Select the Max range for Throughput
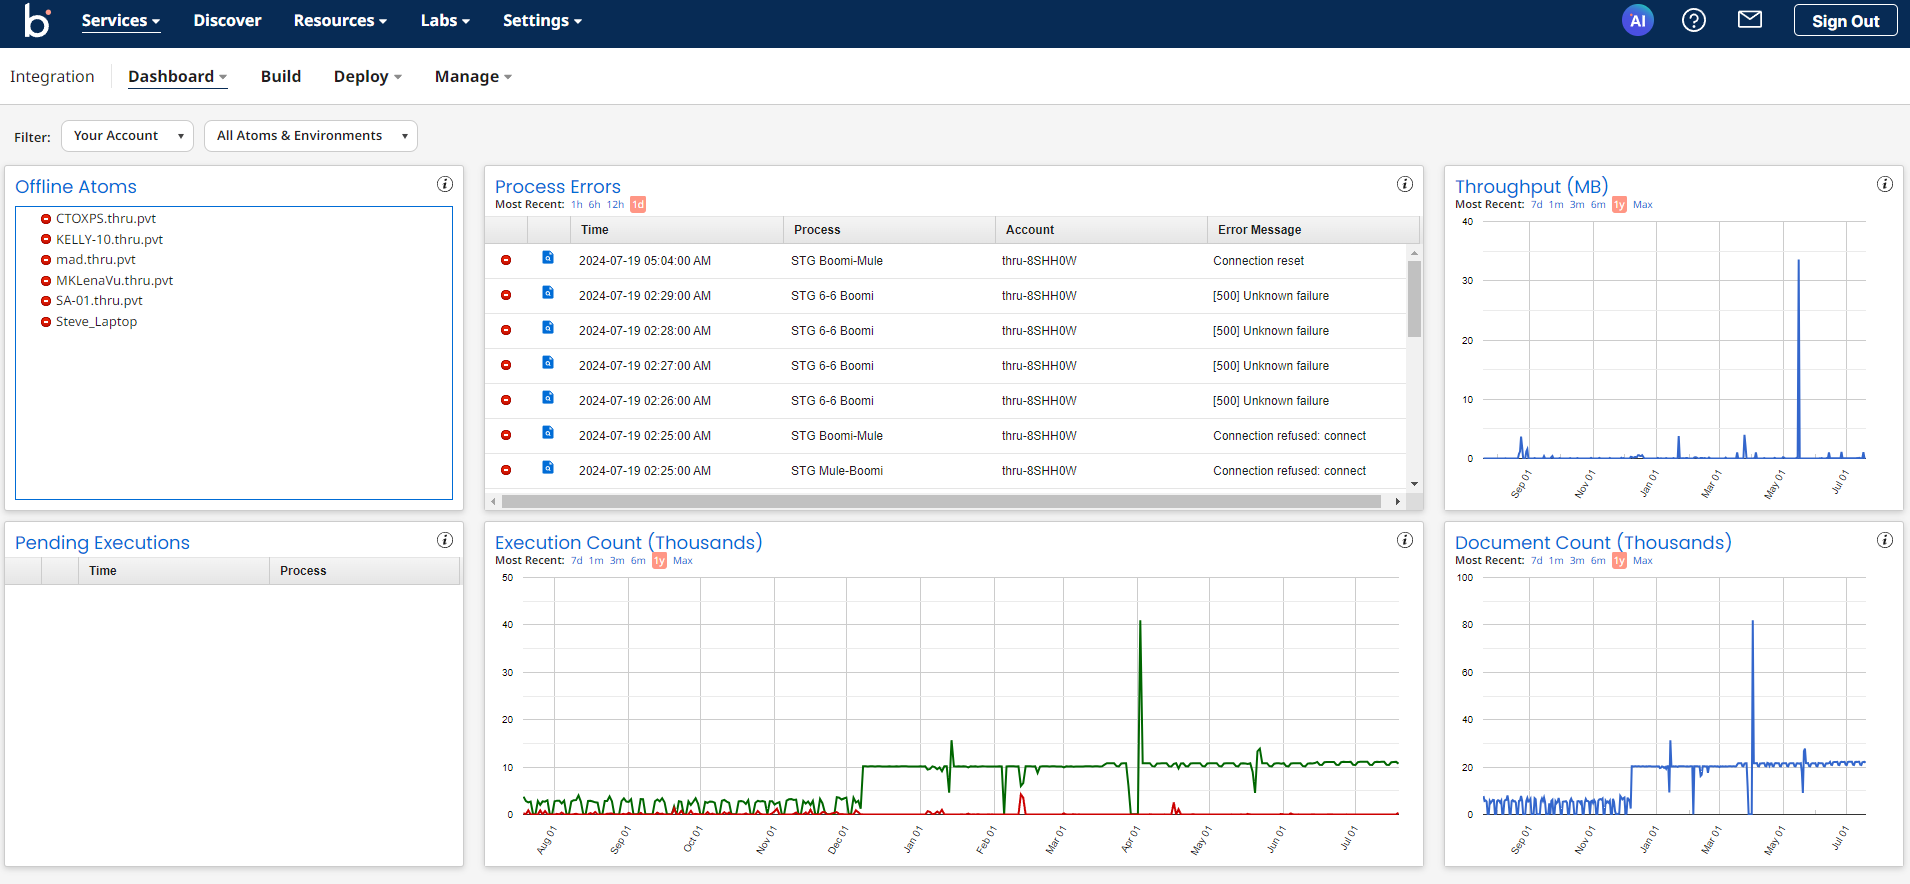The image size is (1910, 884). click(1642, 205)
